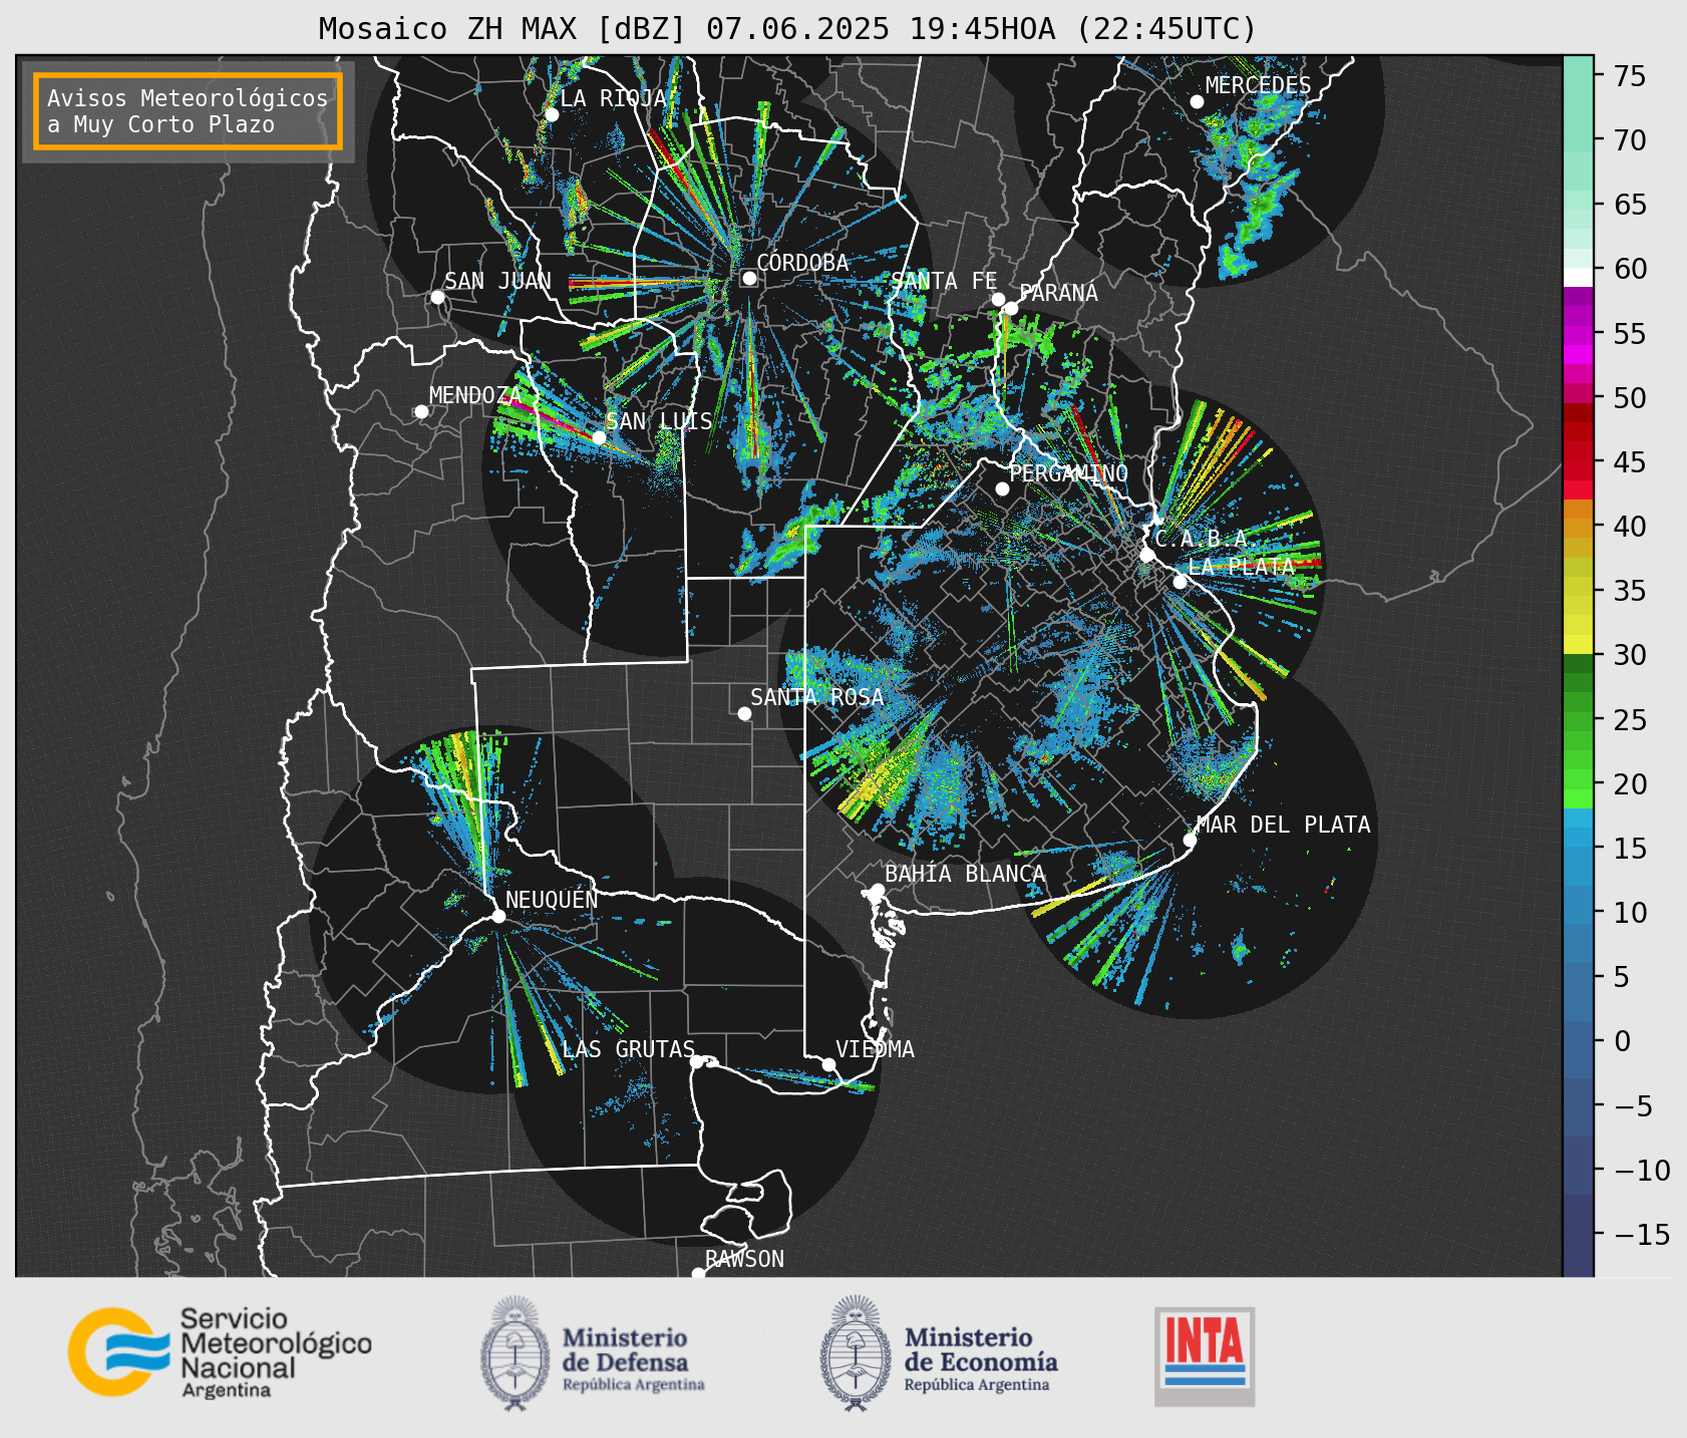Click the 45 dBZ red color band
1687x1438 pixels.
click(1577, 463)
